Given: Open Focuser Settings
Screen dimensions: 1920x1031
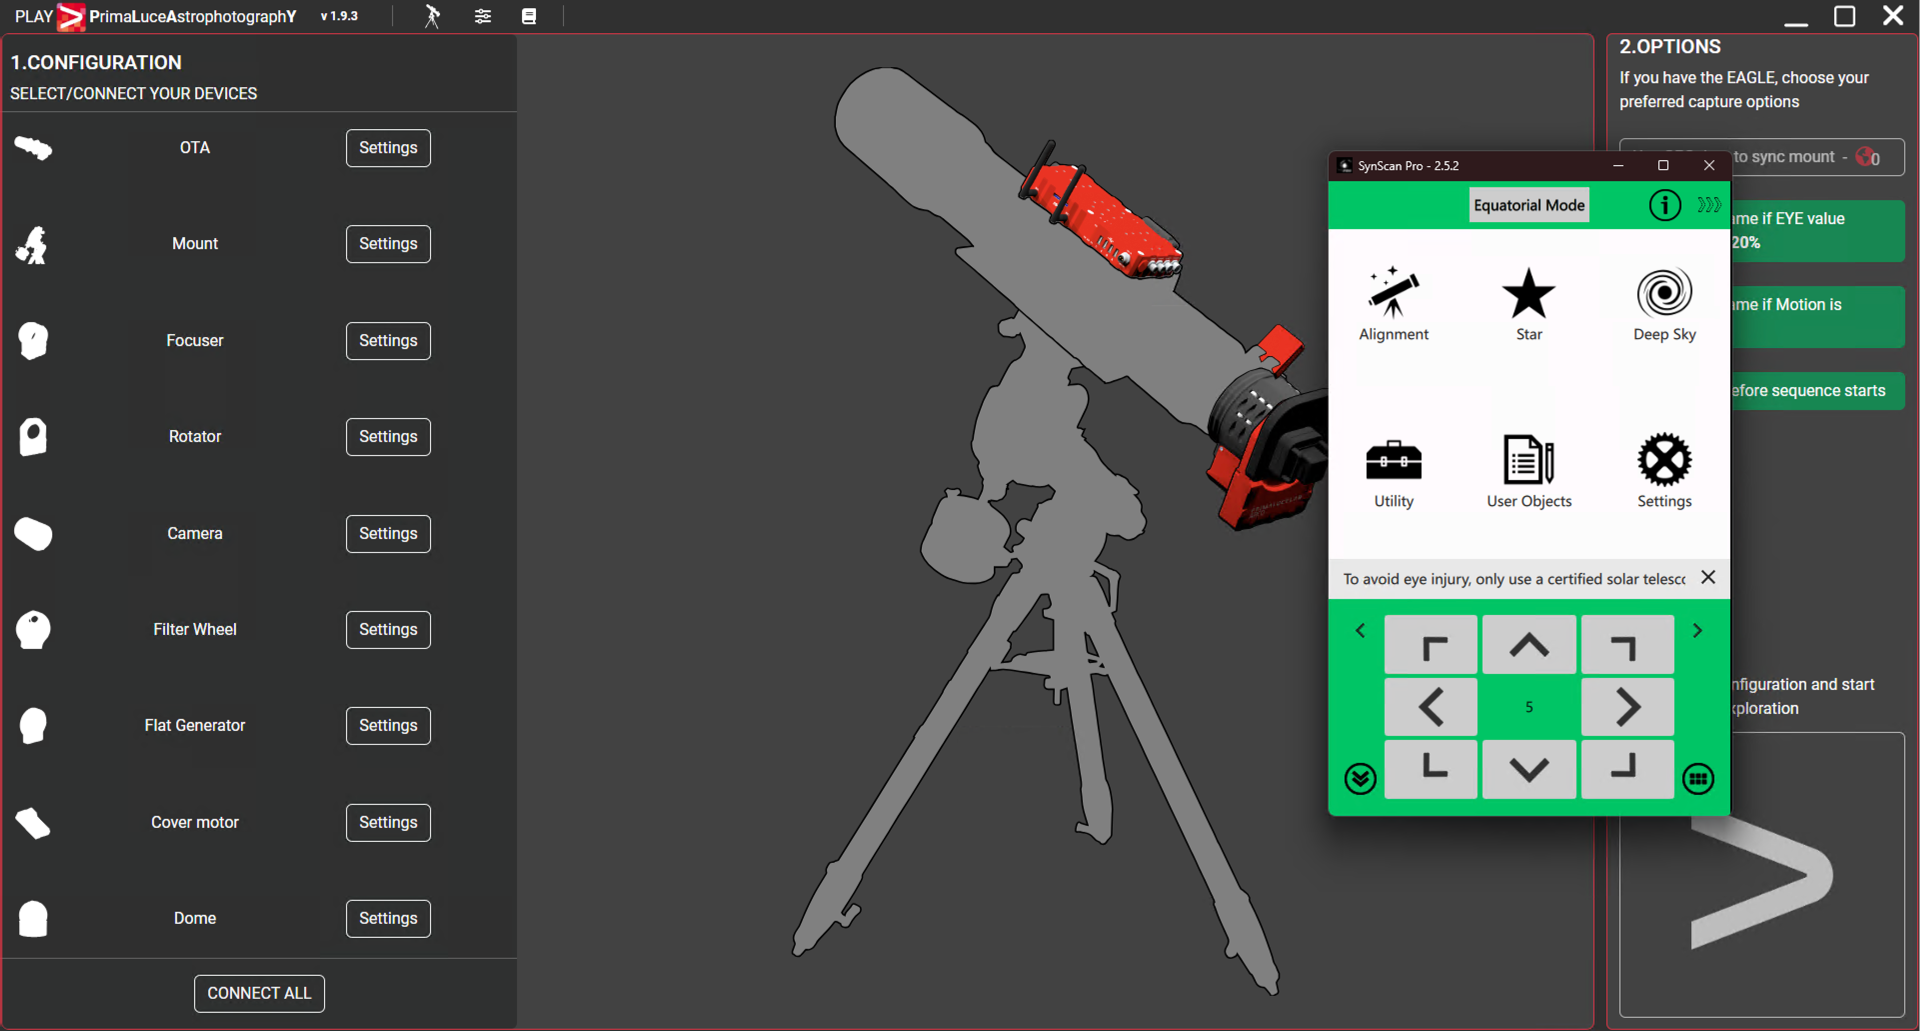Looking at the screenshot, I should (388, 341).
